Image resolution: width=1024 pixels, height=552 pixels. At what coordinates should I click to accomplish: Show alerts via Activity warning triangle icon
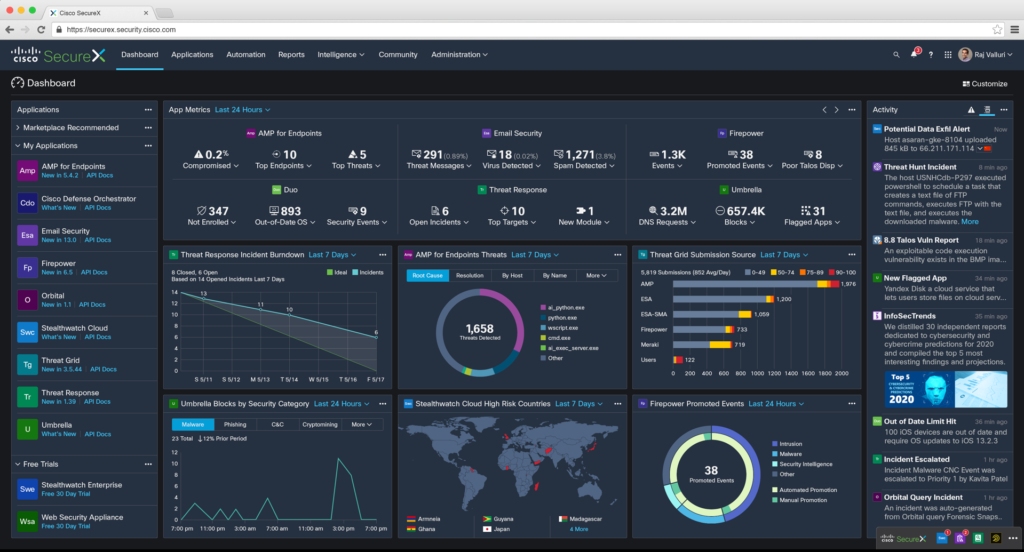[971, 110]
